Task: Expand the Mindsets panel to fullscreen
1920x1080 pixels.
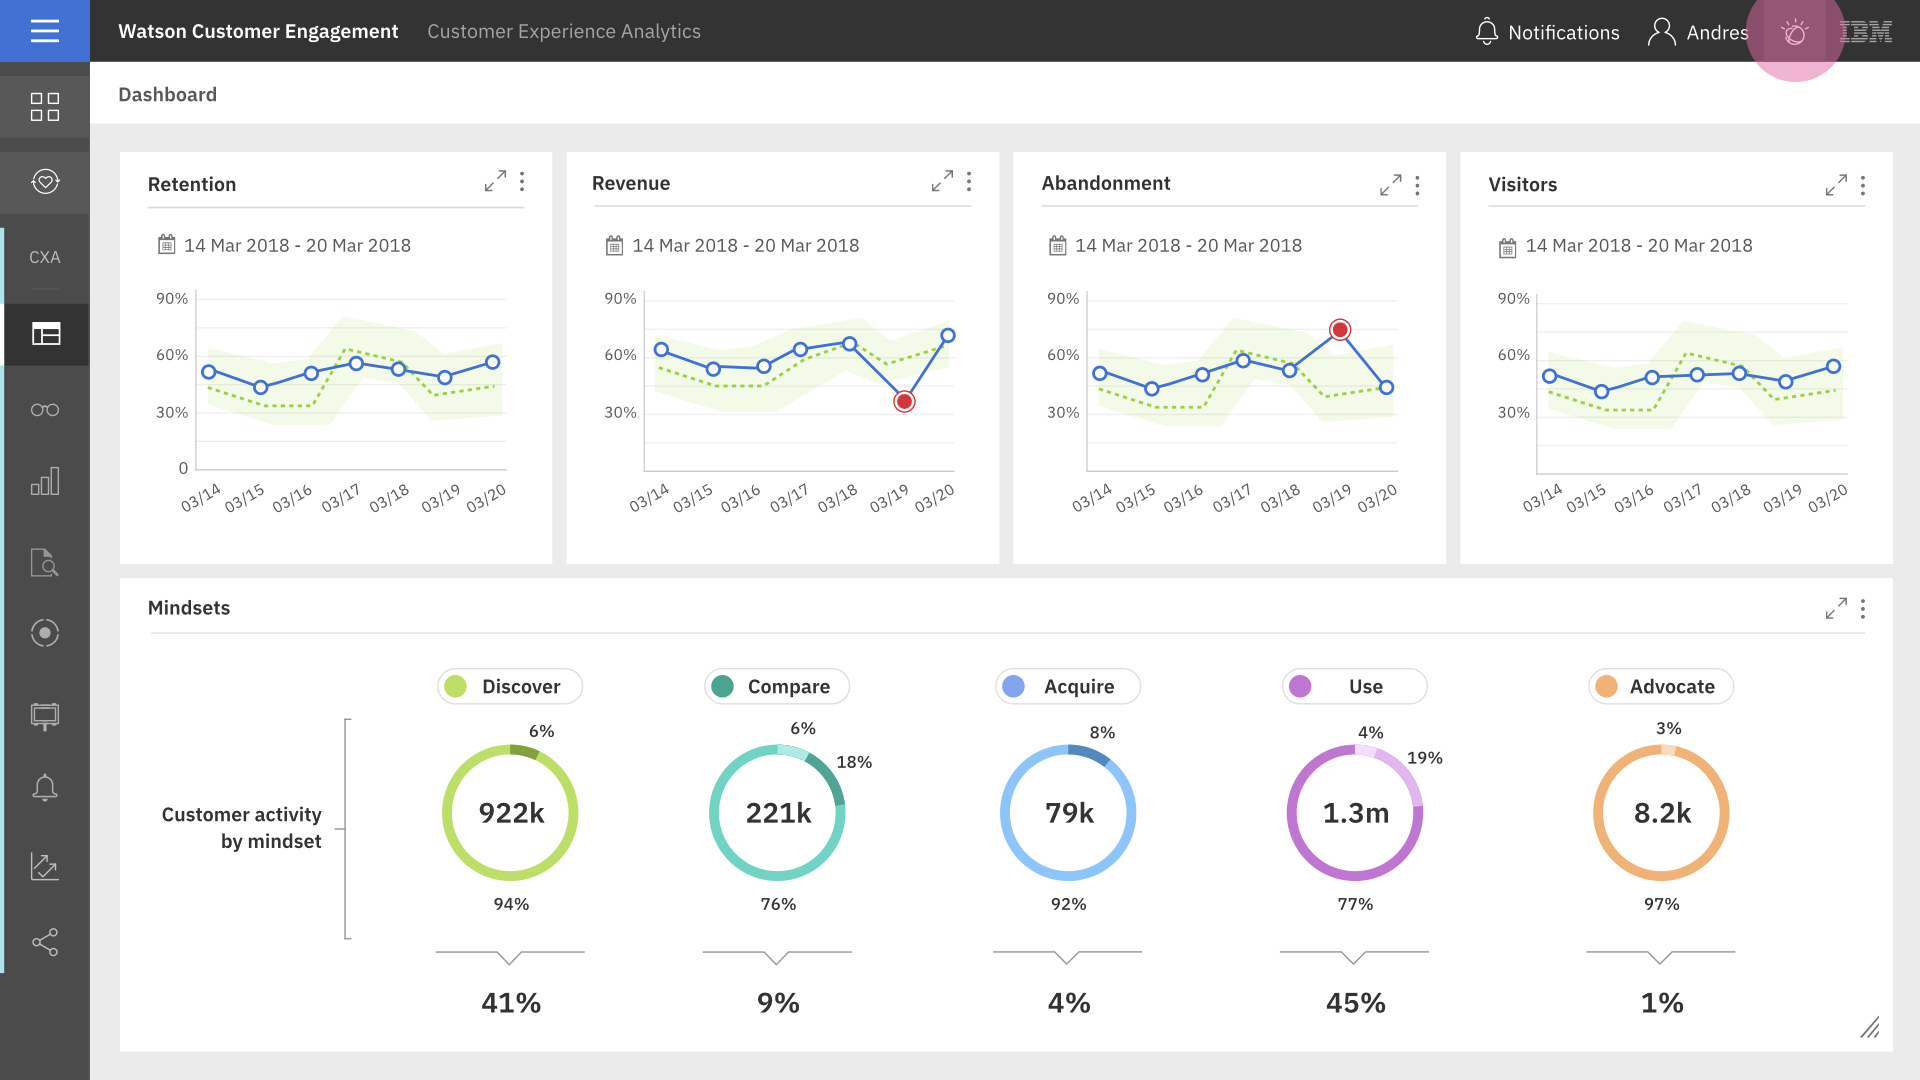Action: 1836,608
